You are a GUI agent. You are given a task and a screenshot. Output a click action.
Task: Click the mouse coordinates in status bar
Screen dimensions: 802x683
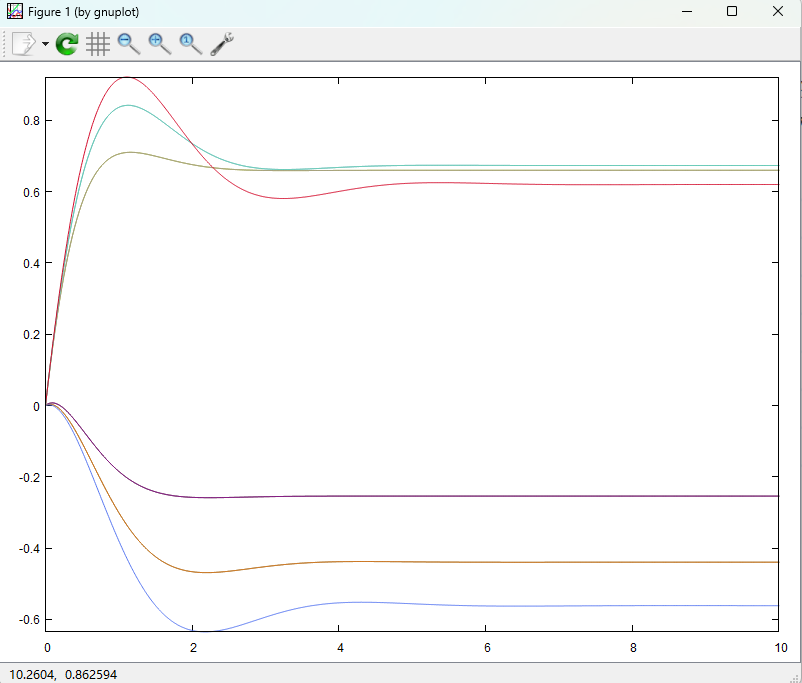tap(62, 675)
